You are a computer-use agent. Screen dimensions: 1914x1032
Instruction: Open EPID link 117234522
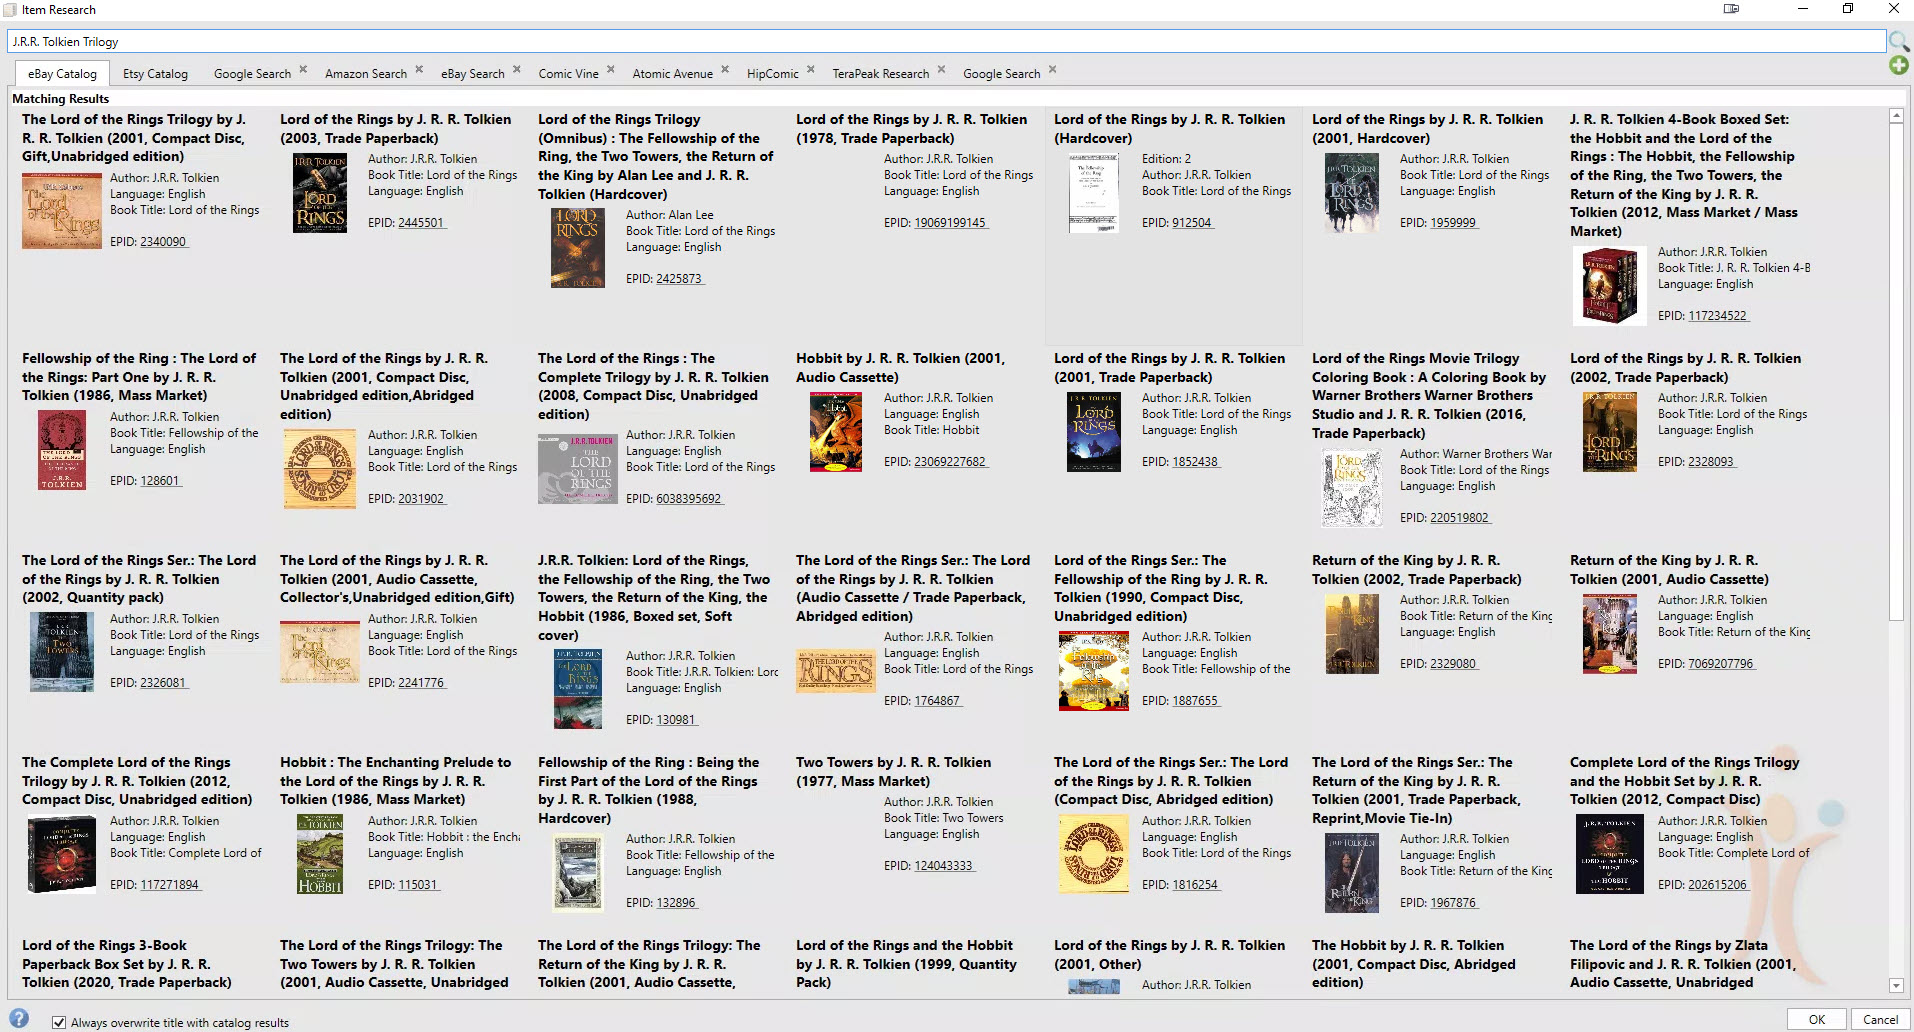coord(1717,316)
